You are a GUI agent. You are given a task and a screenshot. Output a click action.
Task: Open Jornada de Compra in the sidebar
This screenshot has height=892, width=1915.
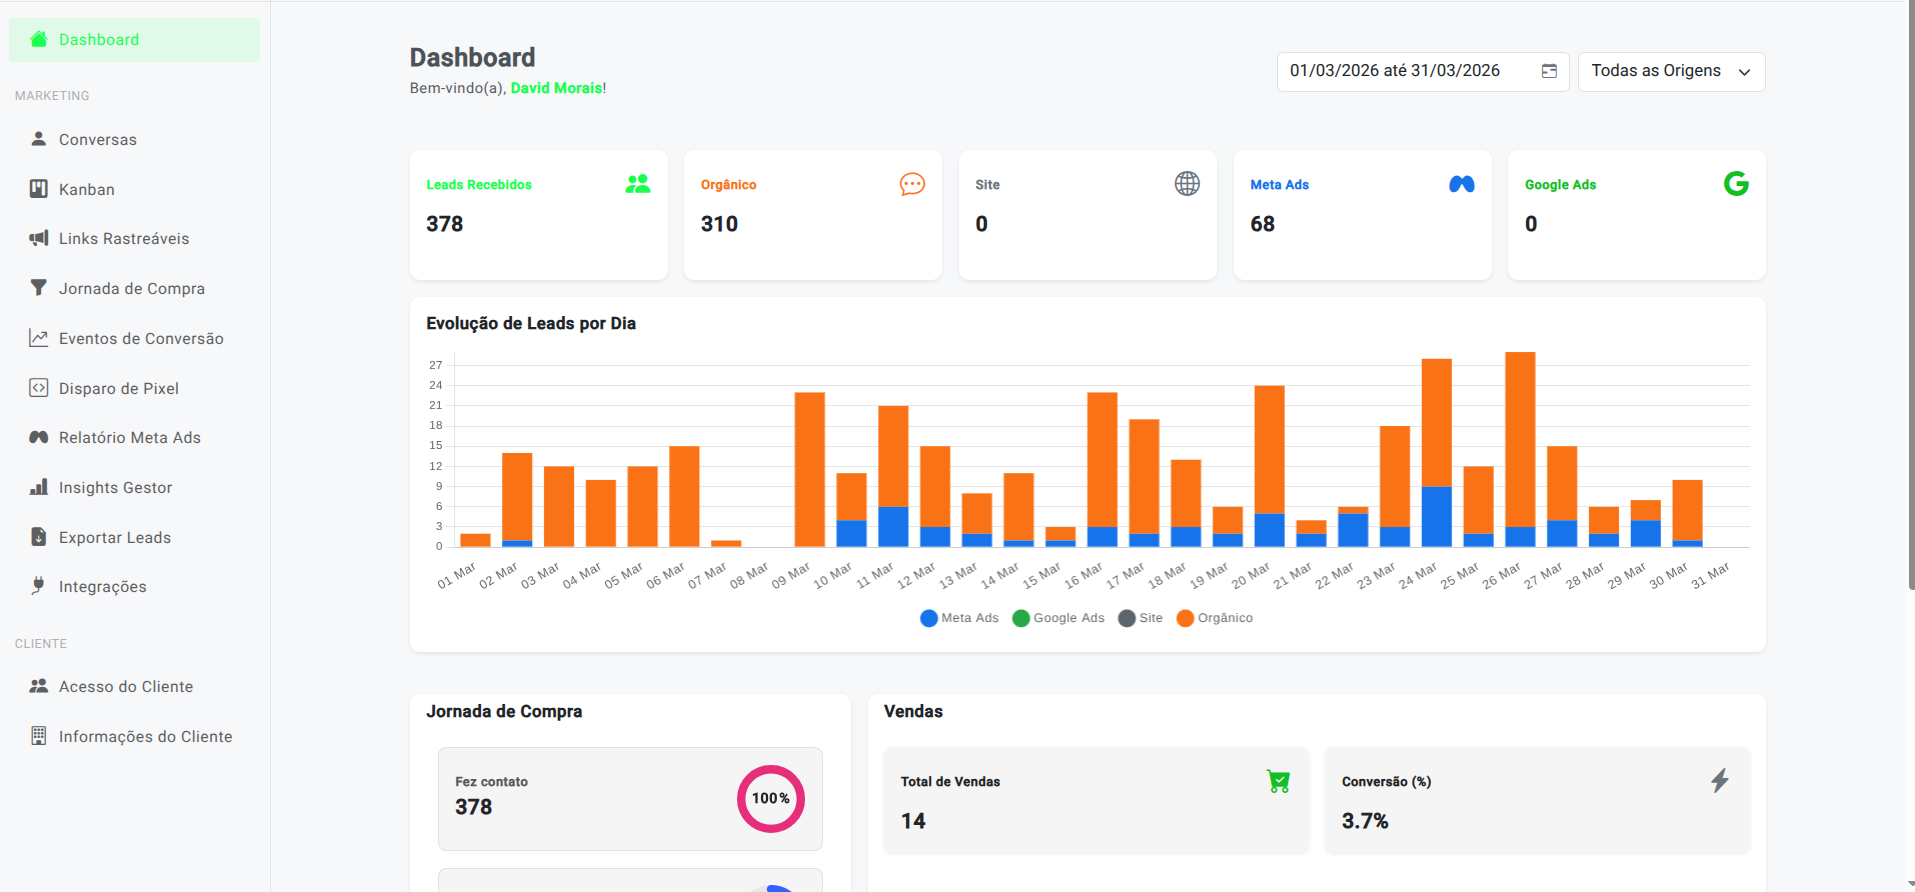click(135, 288)
